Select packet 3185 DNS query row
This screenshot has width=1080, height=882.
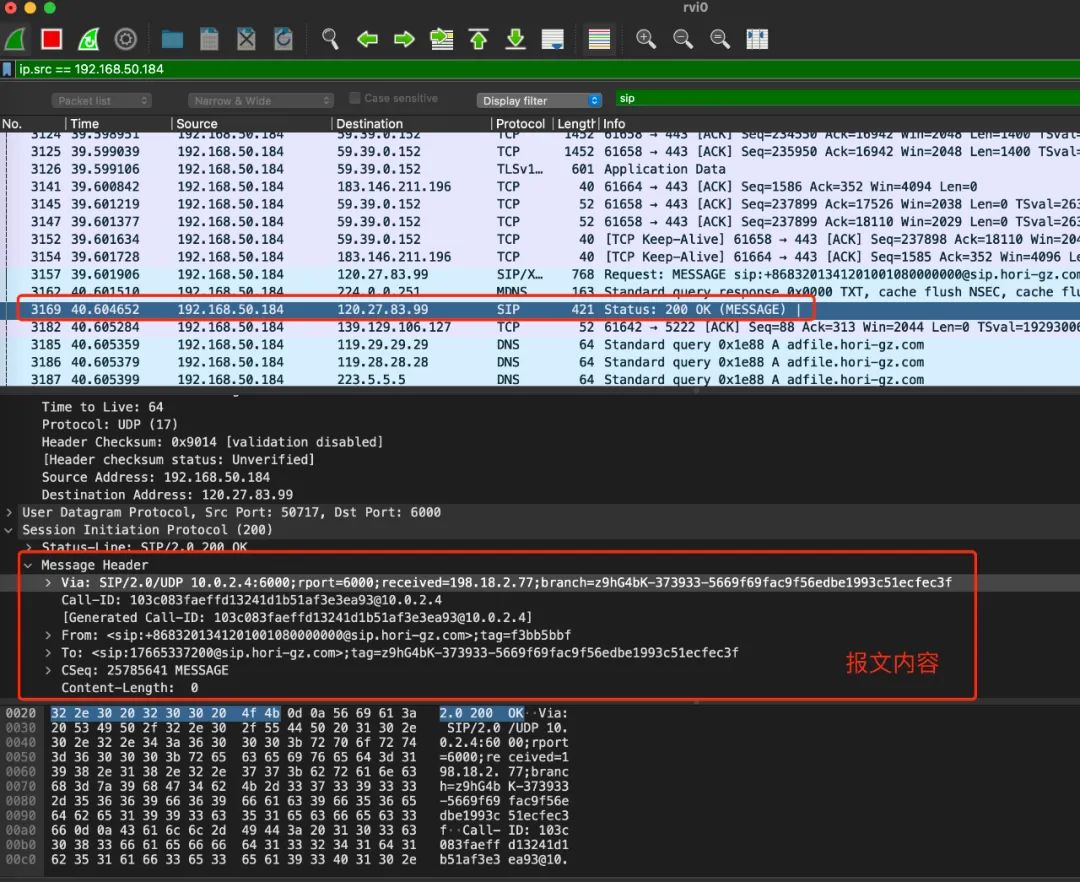click(x=540, y=345)
